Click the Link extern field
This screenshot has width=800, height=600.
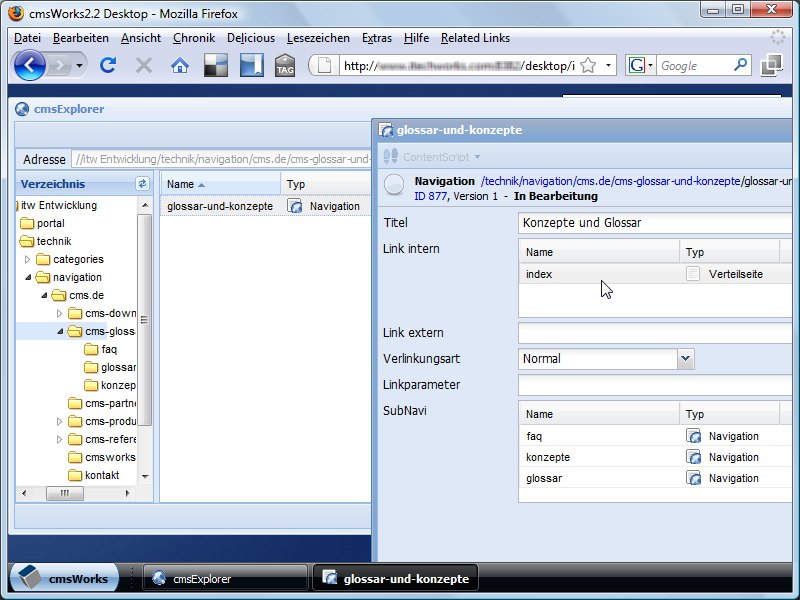(x=656, y=333)
